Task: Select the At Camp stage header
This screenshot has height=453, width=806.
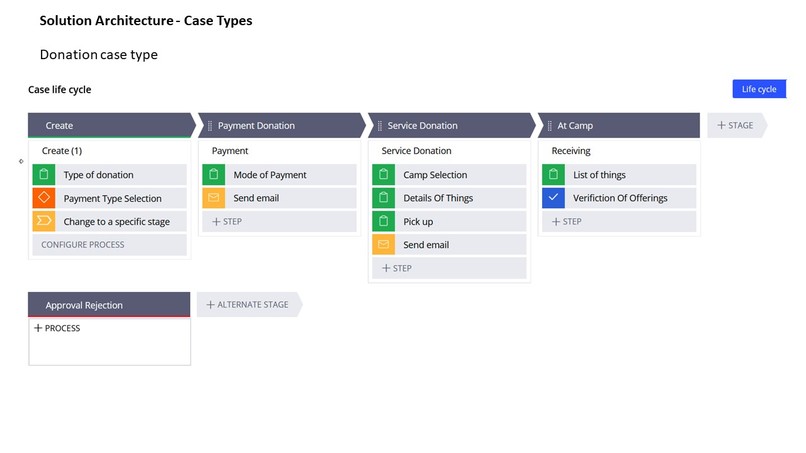Action: tap(620, 126)
